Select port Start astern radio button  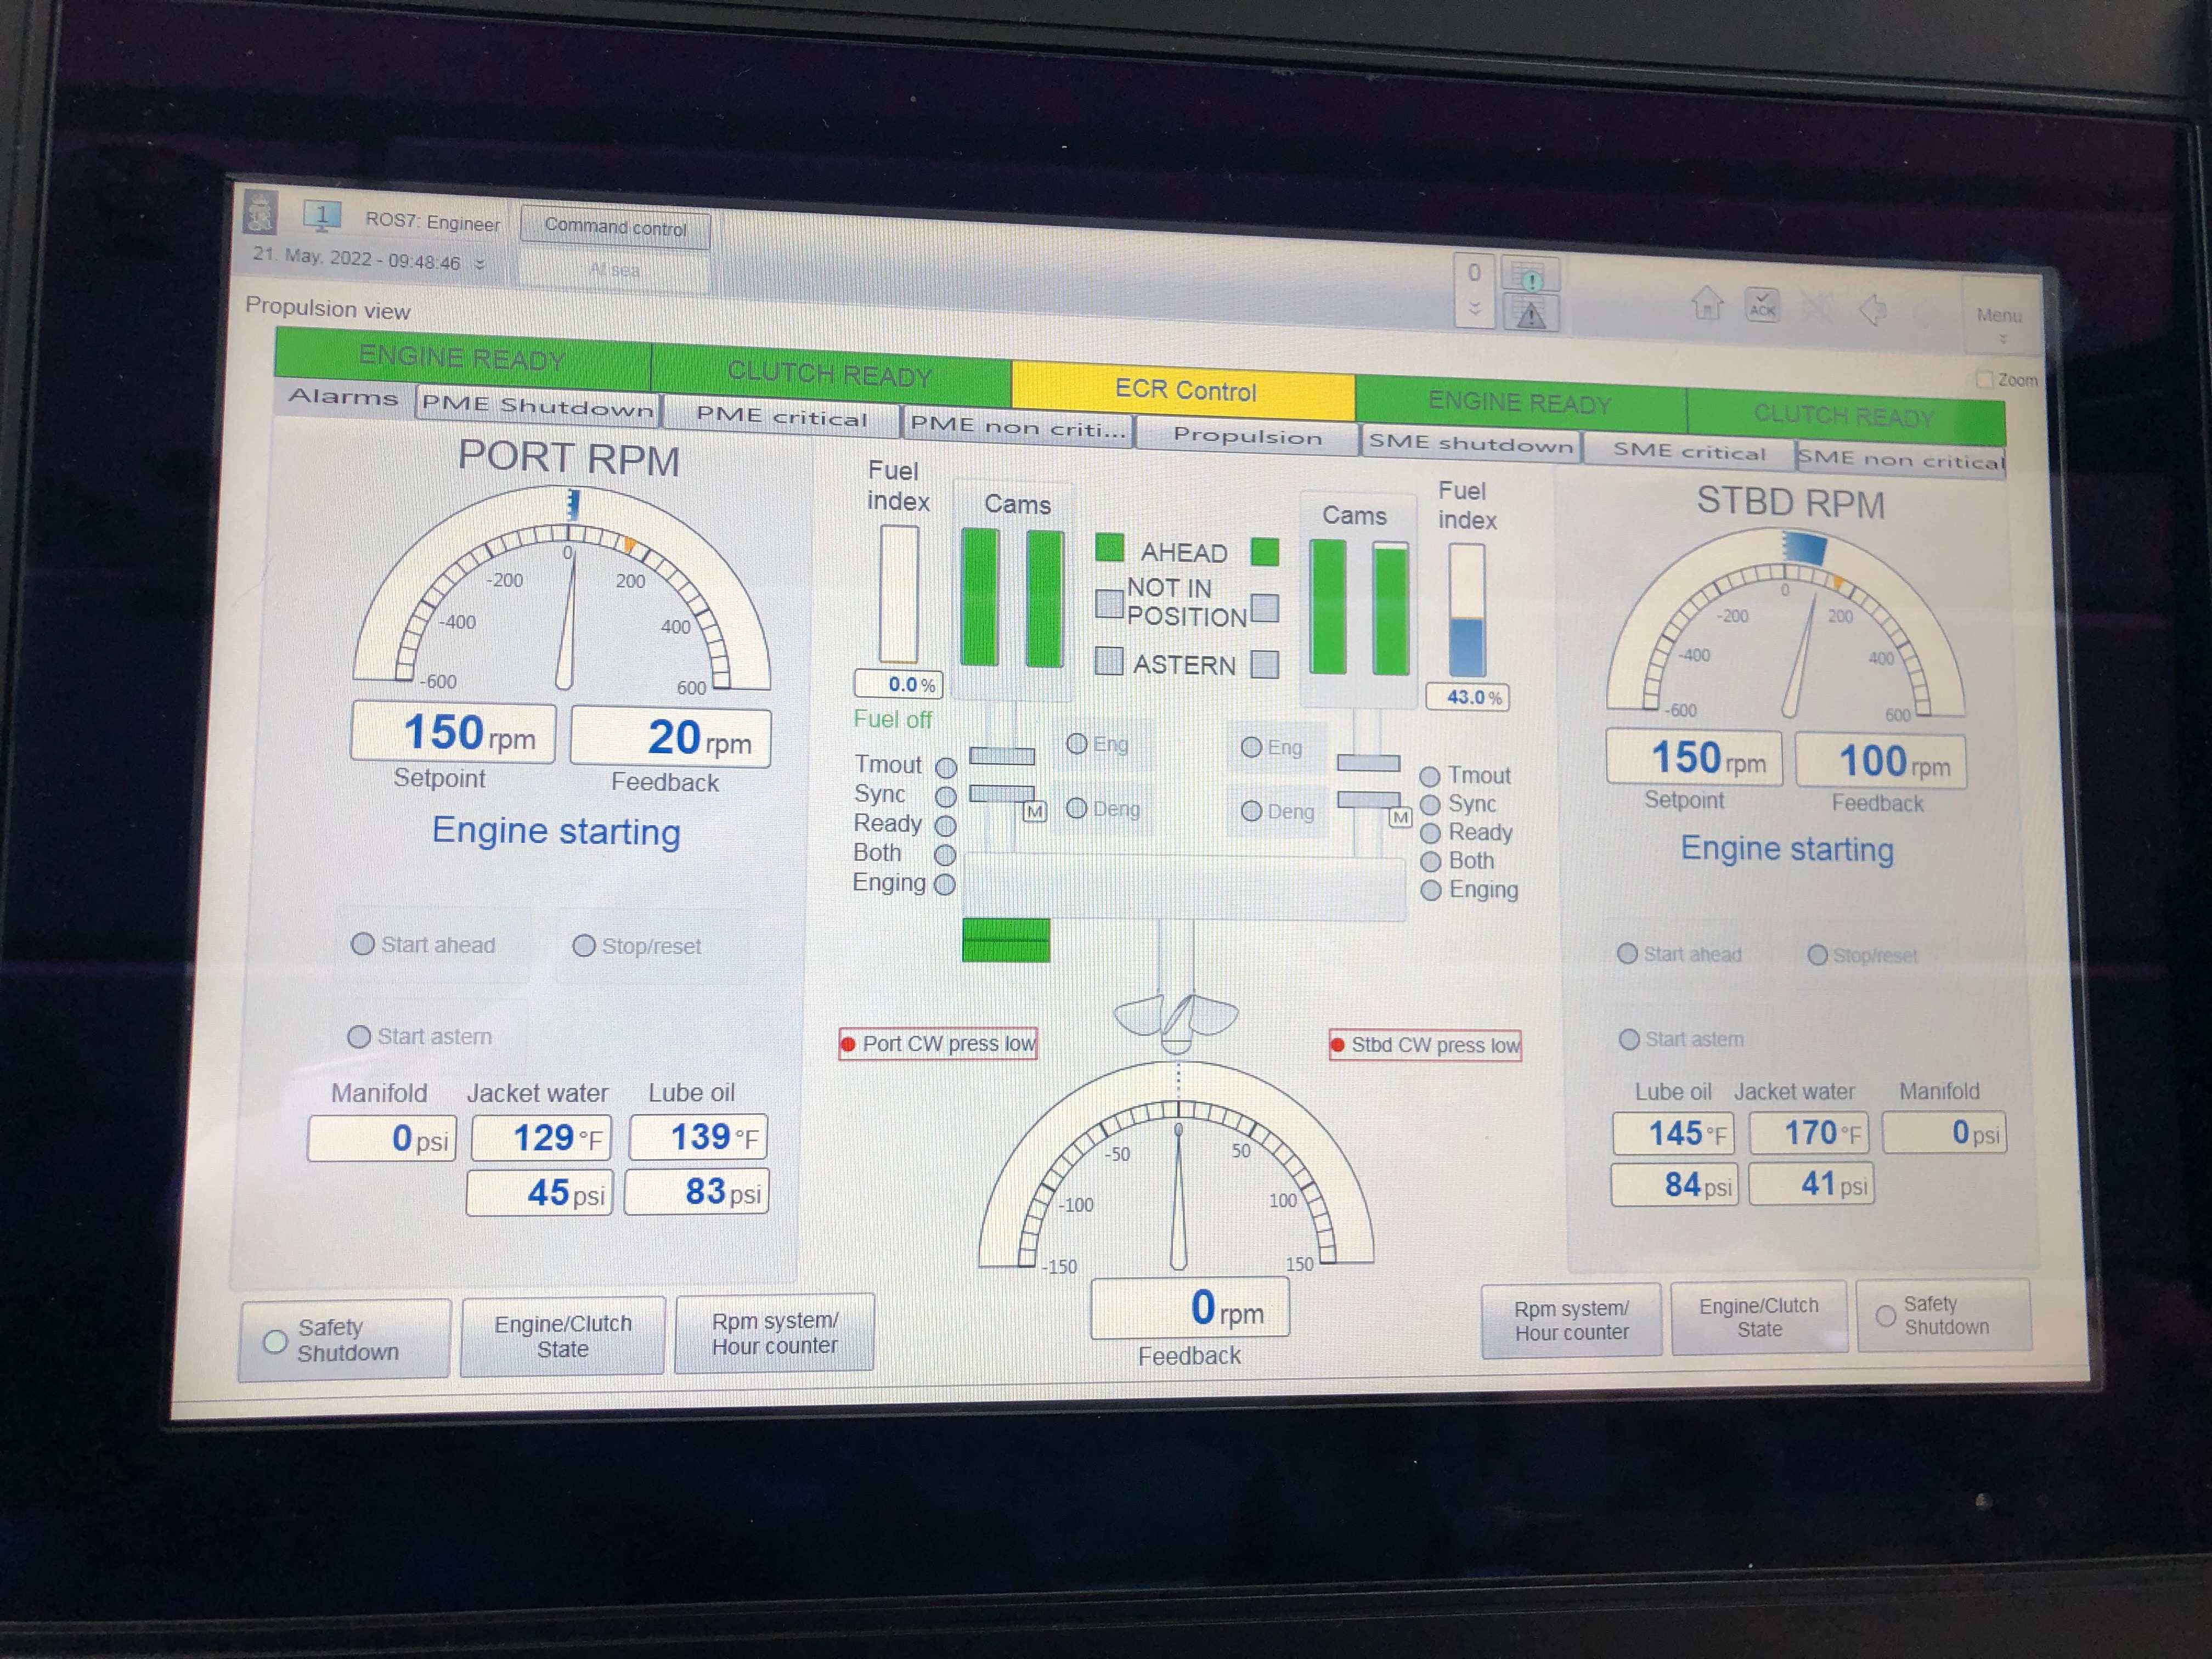(x=359, y=1036)
